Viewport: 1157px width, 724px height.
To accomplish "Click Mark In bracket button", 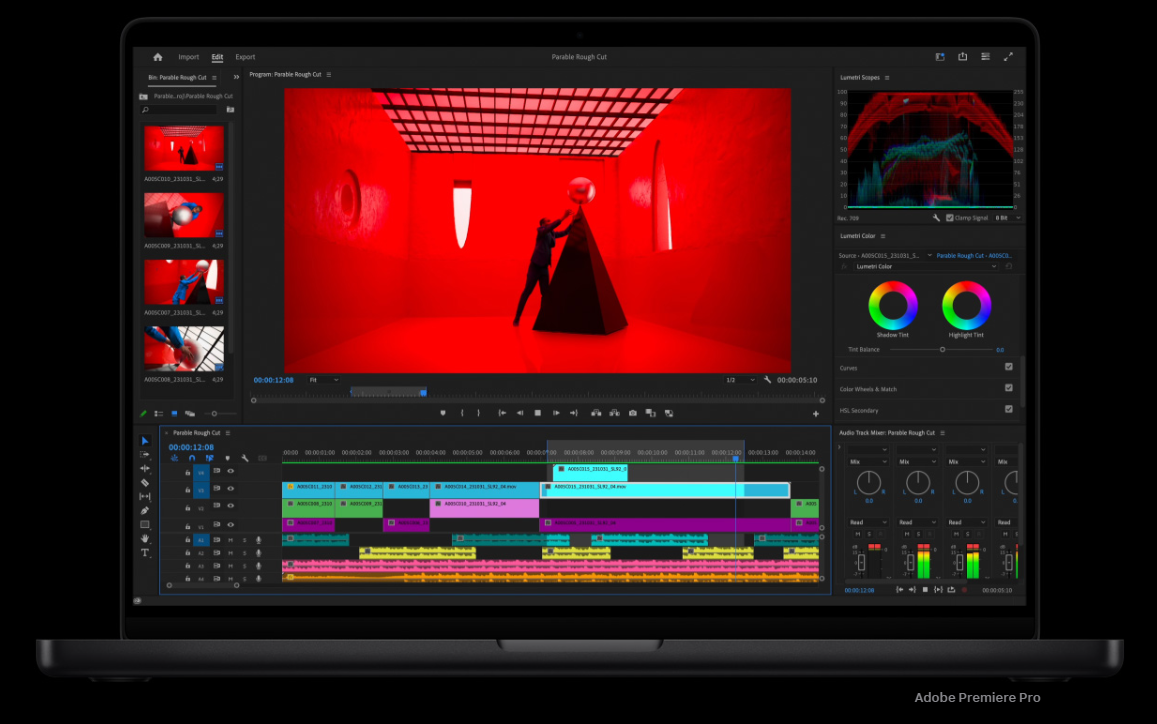I will (463, 413).
